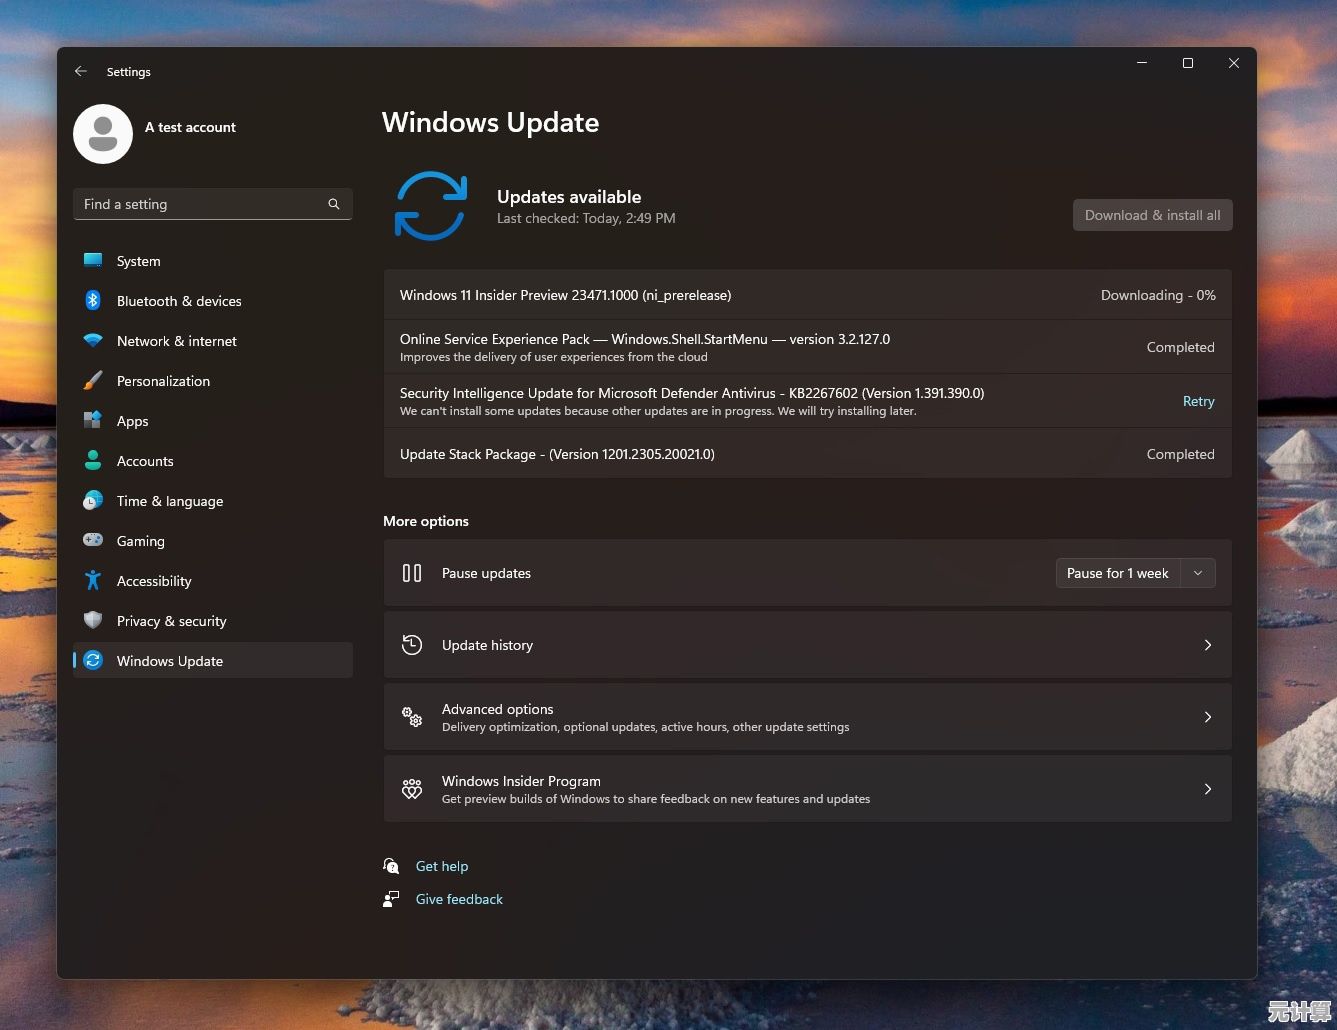1337x1030 pixels.
Task: Focus the Find a setting search box
Action: pyautogui.click(x=200, y=204)
